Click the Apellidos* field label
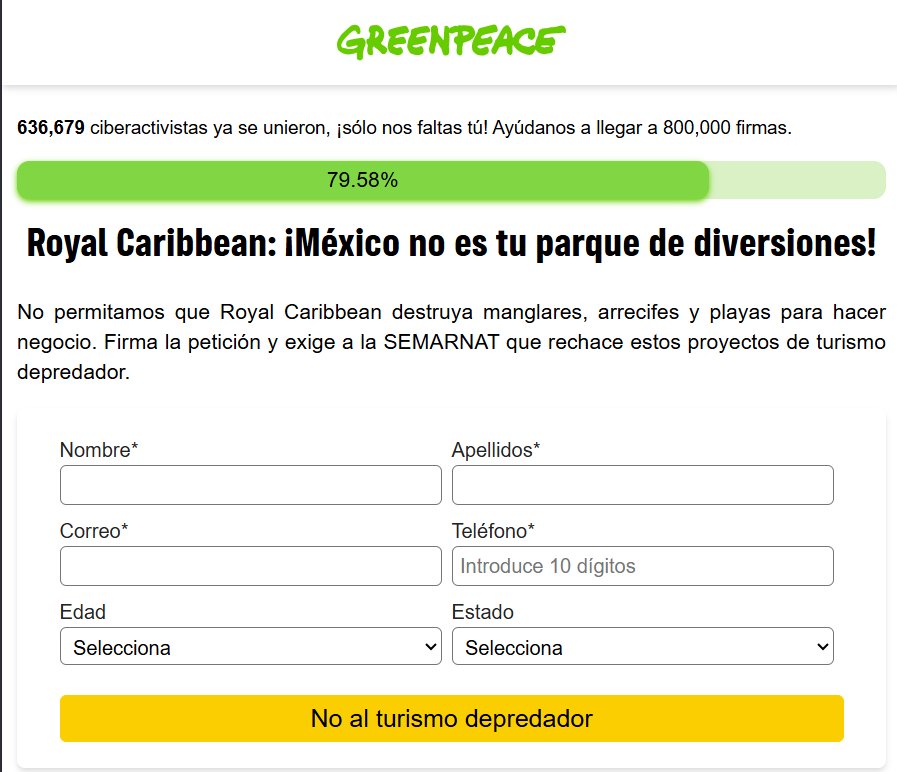 pyautogui.click(x=495, y=450)
